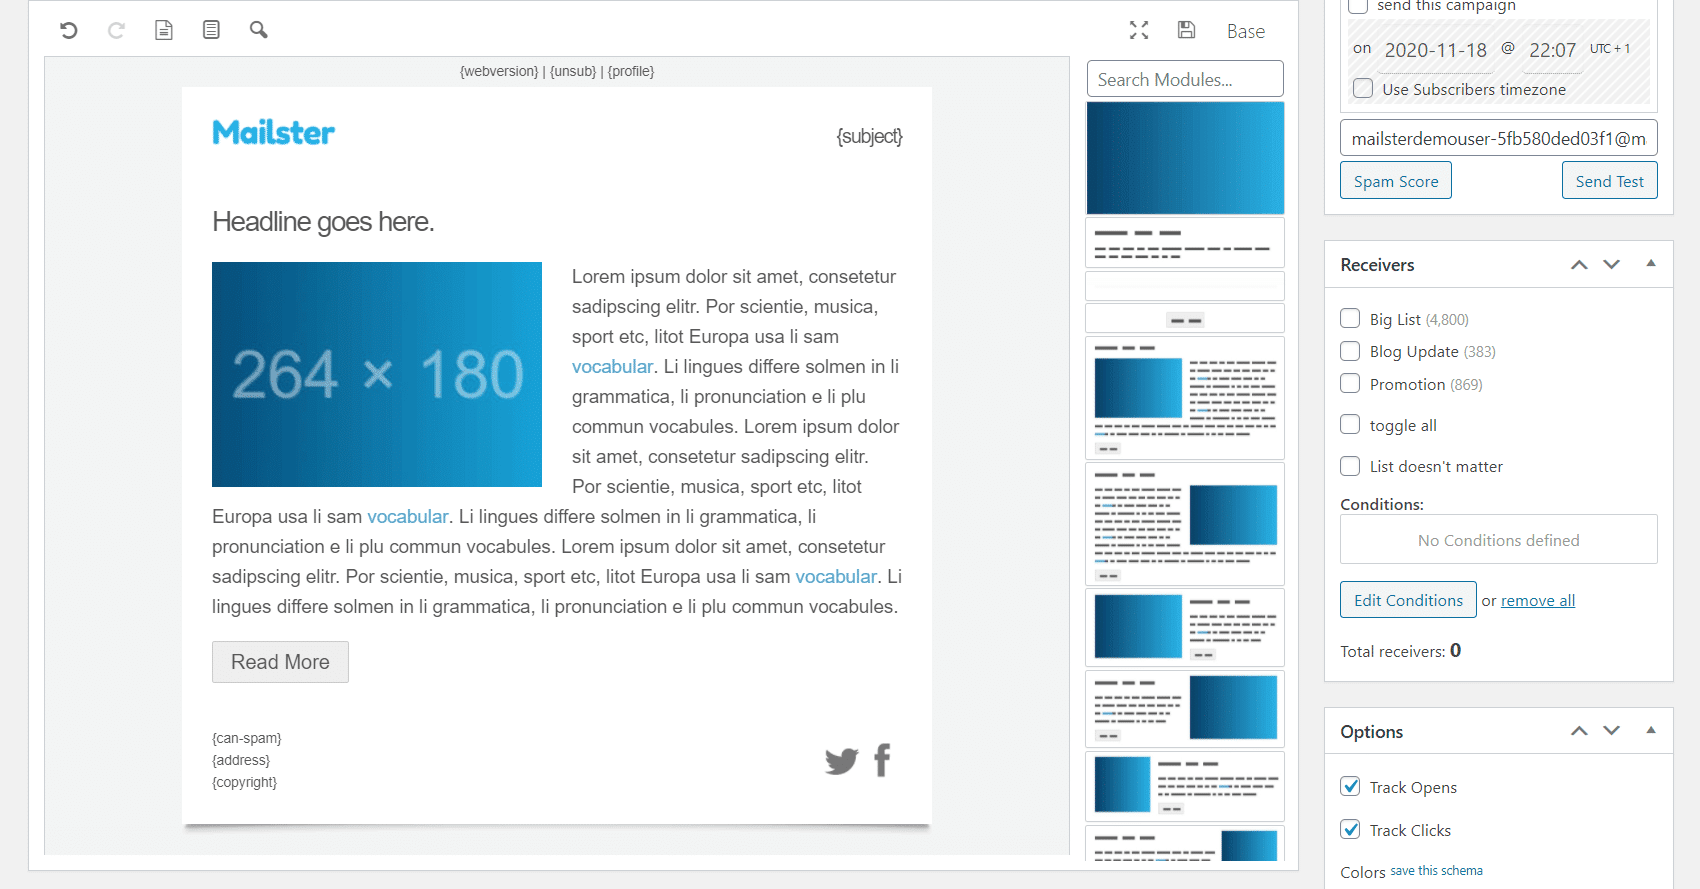Select the text-only module thumbnail
Screen dimensions: 1700x889
point(1185,243)
